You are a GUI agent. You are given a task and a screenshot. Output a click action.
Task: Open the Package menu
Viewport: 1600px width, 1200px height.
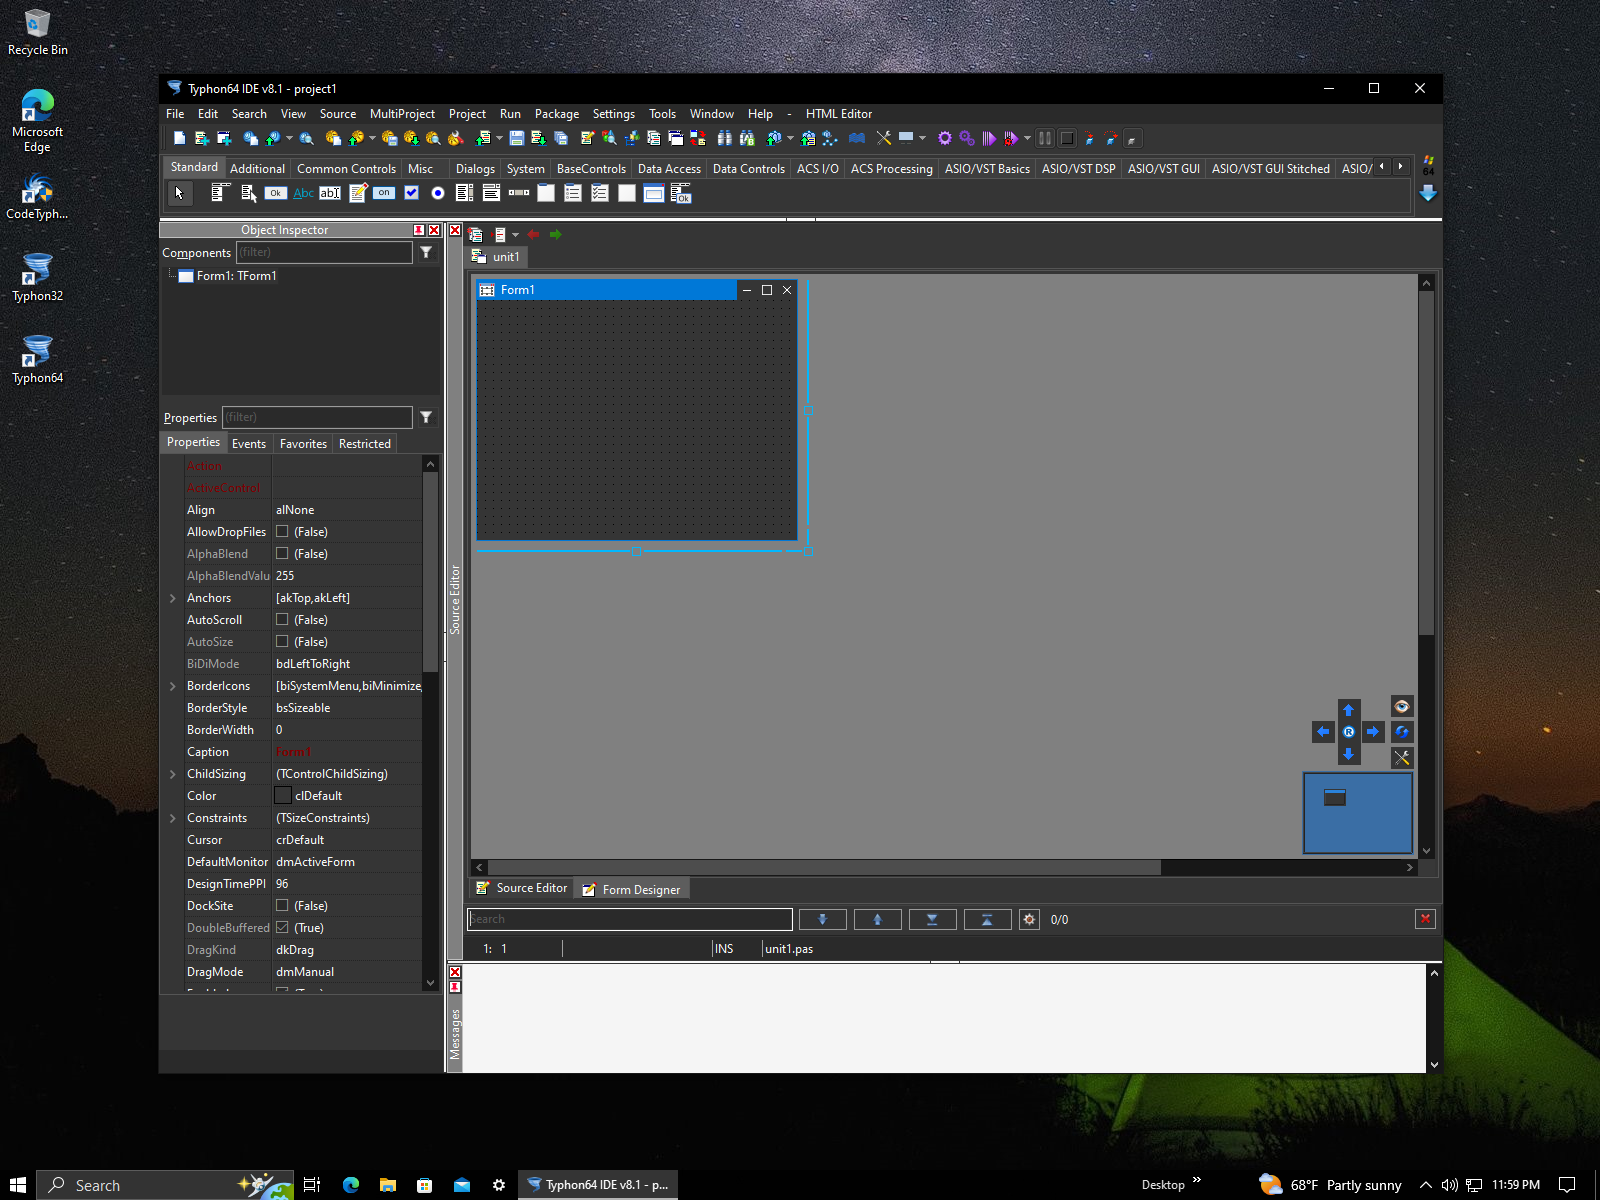click(x=557, y=114)
